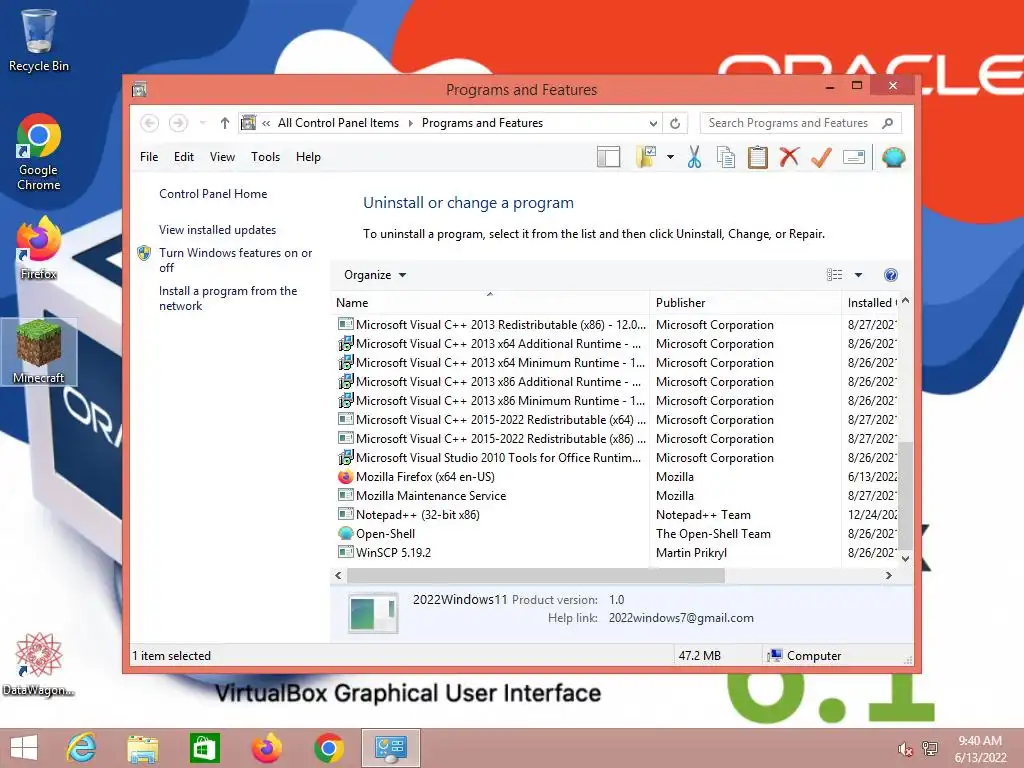Click the red X Delete toolbar icon

(789, 157)
